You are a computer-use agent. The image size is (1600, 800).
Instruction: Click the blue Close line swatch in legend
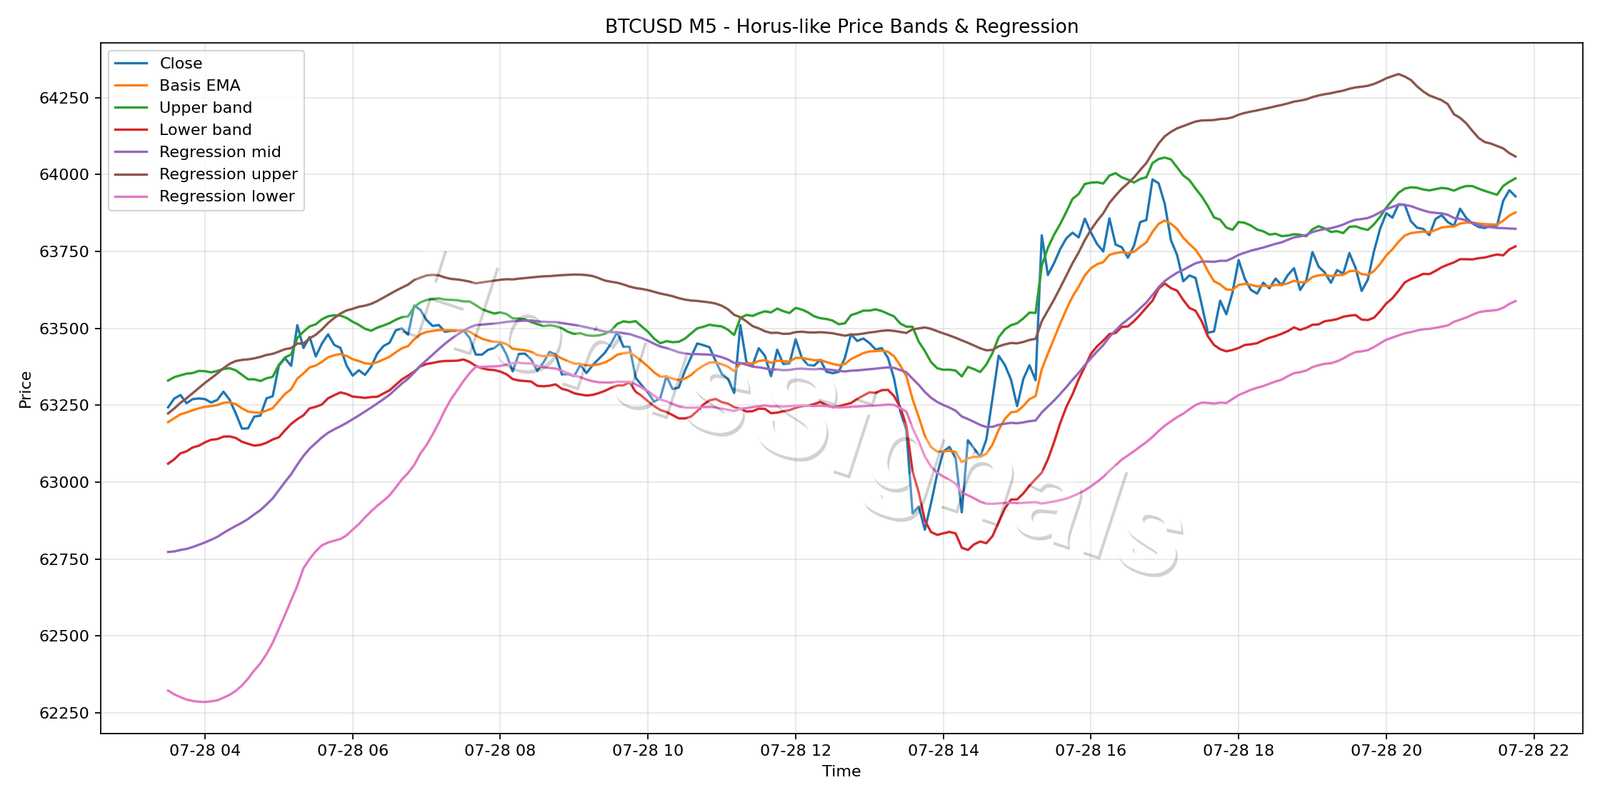(132, 63)
